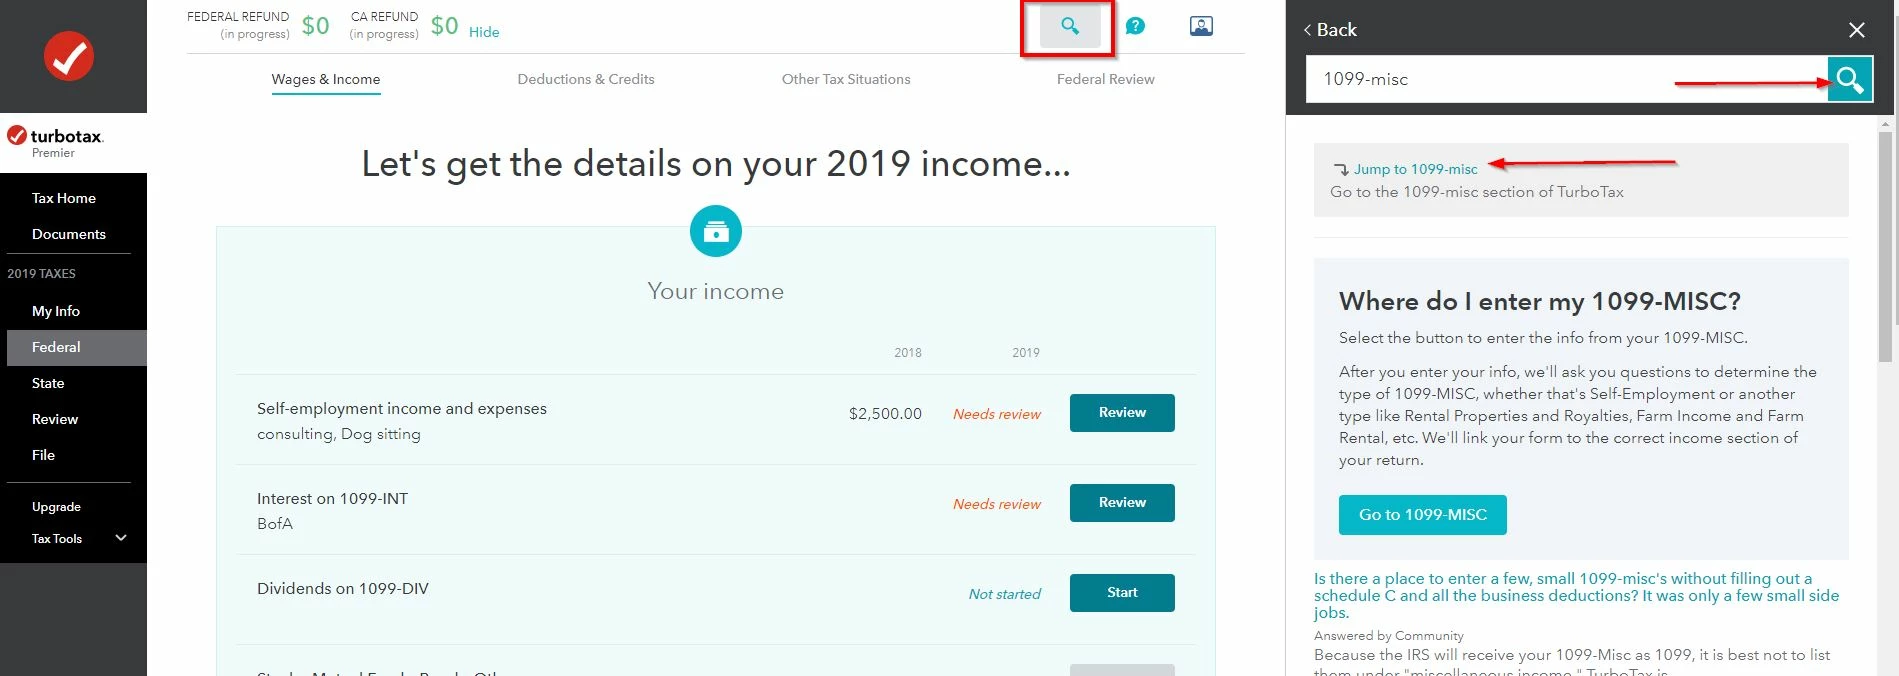Click the live expert contact icon
Viewport: 1899px width, 676px height.
coord(1201,26)
